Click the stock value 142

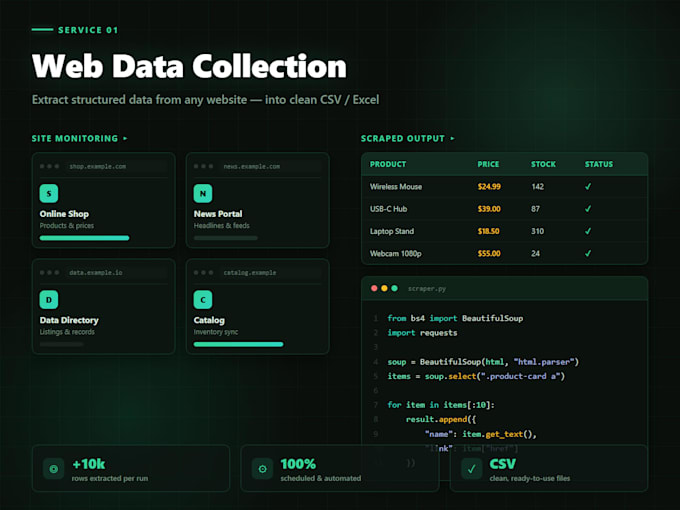538,186
